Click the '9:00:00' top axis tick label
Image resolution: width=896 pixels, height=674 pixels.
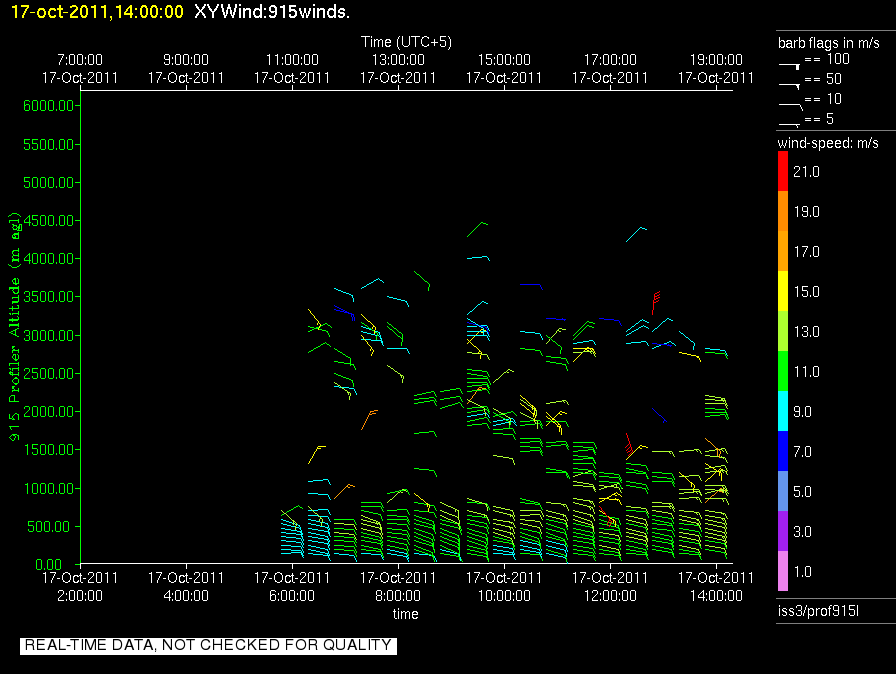click(x=186, y=59)
